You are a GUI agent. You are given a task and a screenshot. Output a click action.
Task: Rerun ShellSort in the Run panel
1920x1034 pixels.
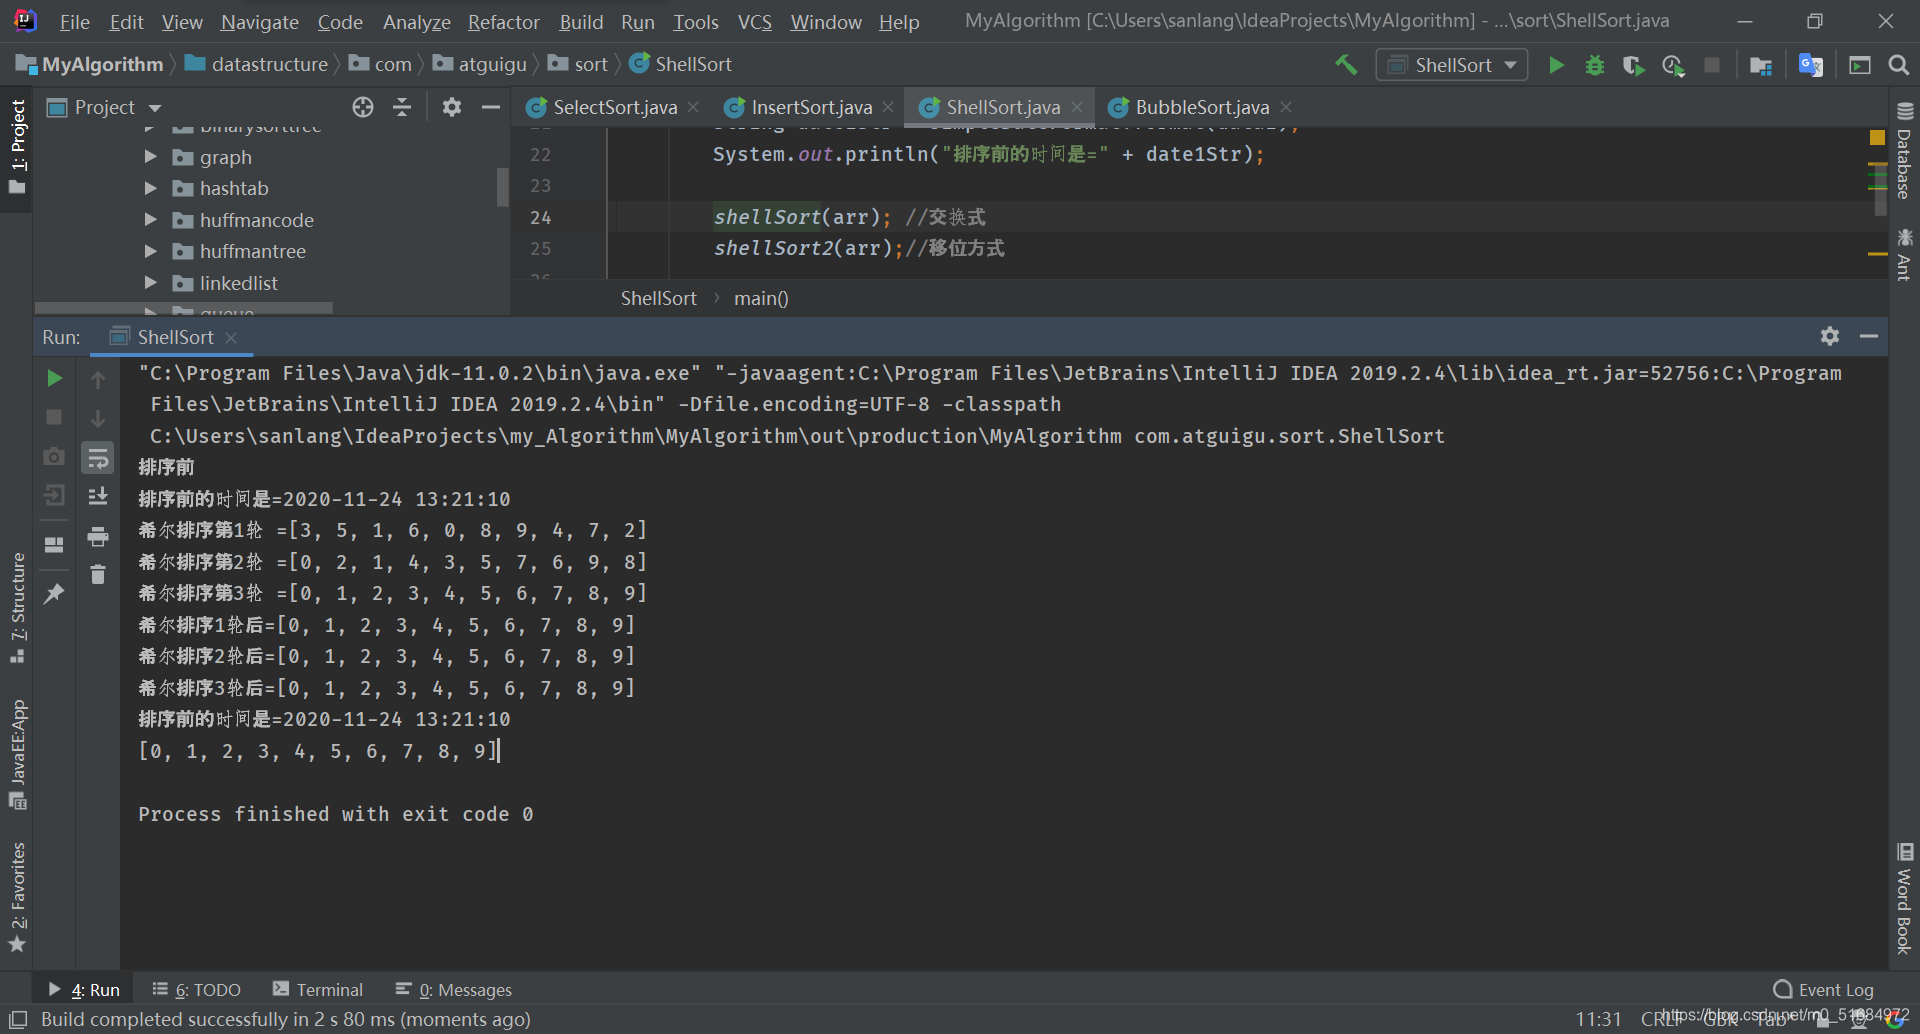pyautogui.click(x=55, y=378)
